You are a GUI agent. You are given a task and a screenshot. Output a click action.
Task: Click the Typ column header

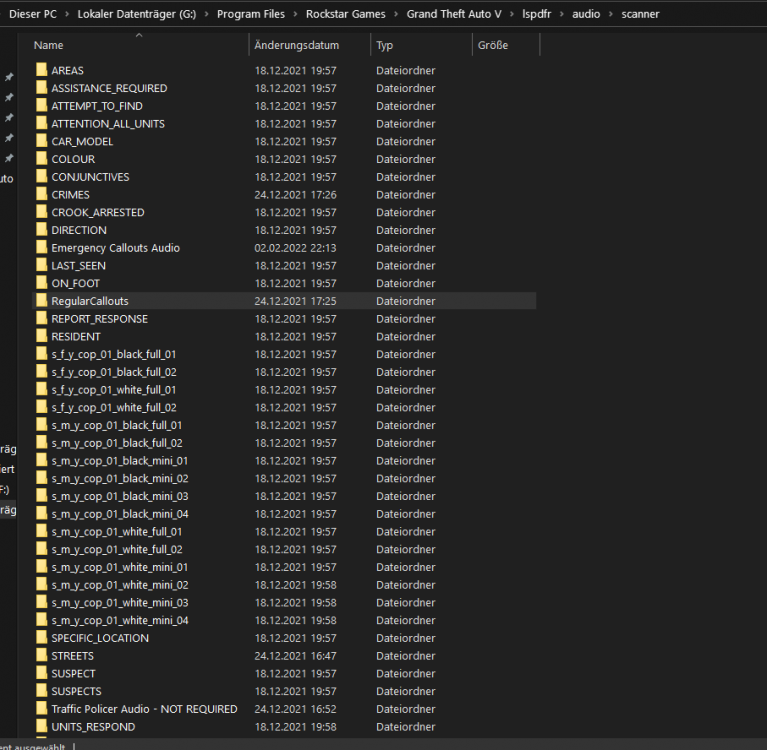click(385, 45)
